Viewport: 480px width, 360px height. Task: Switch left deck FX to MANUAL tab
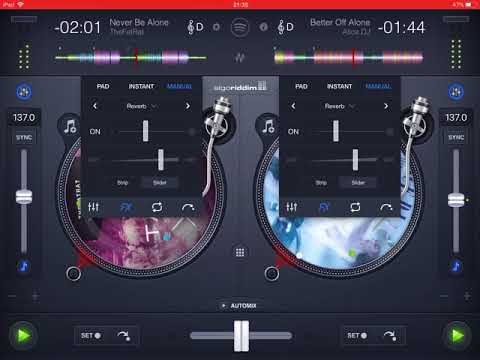click(x=179, y=87)
